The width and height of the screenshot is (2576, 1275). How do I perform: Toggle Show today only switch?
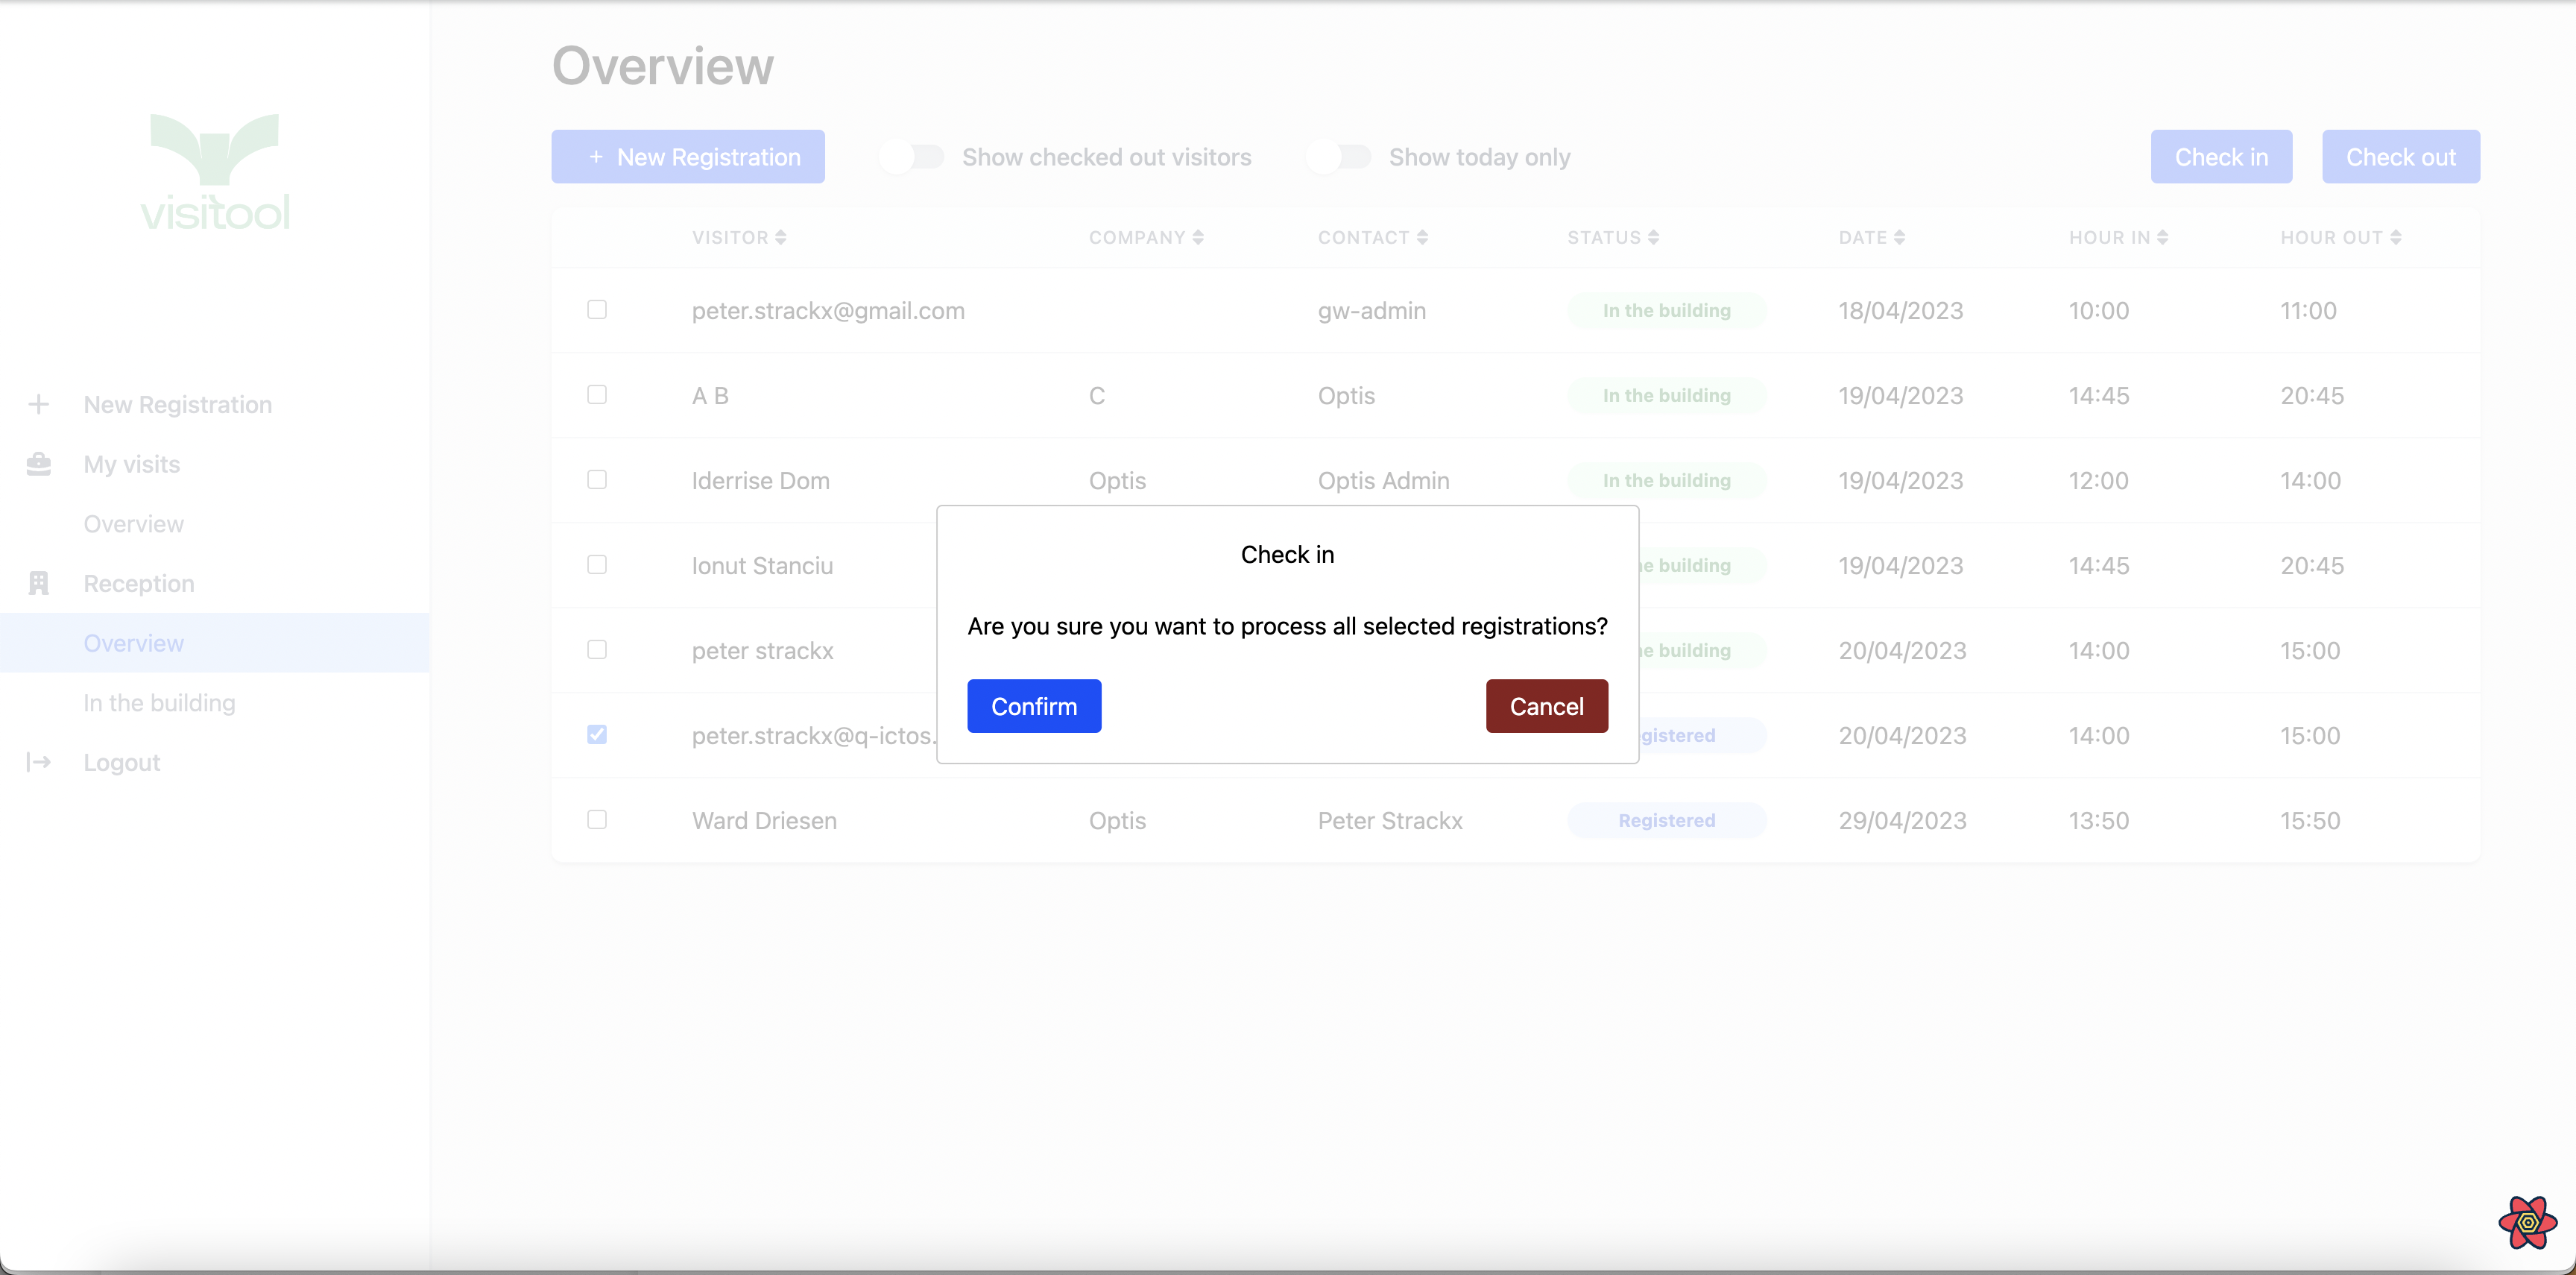[x=1338, y=157]
